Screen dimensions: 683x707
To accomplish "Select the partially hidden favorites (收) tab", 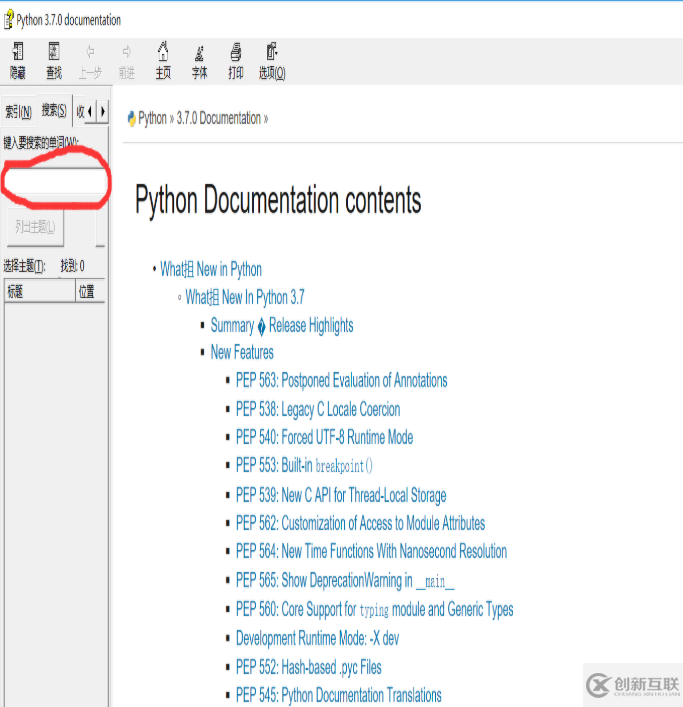I will coord(80,111).
